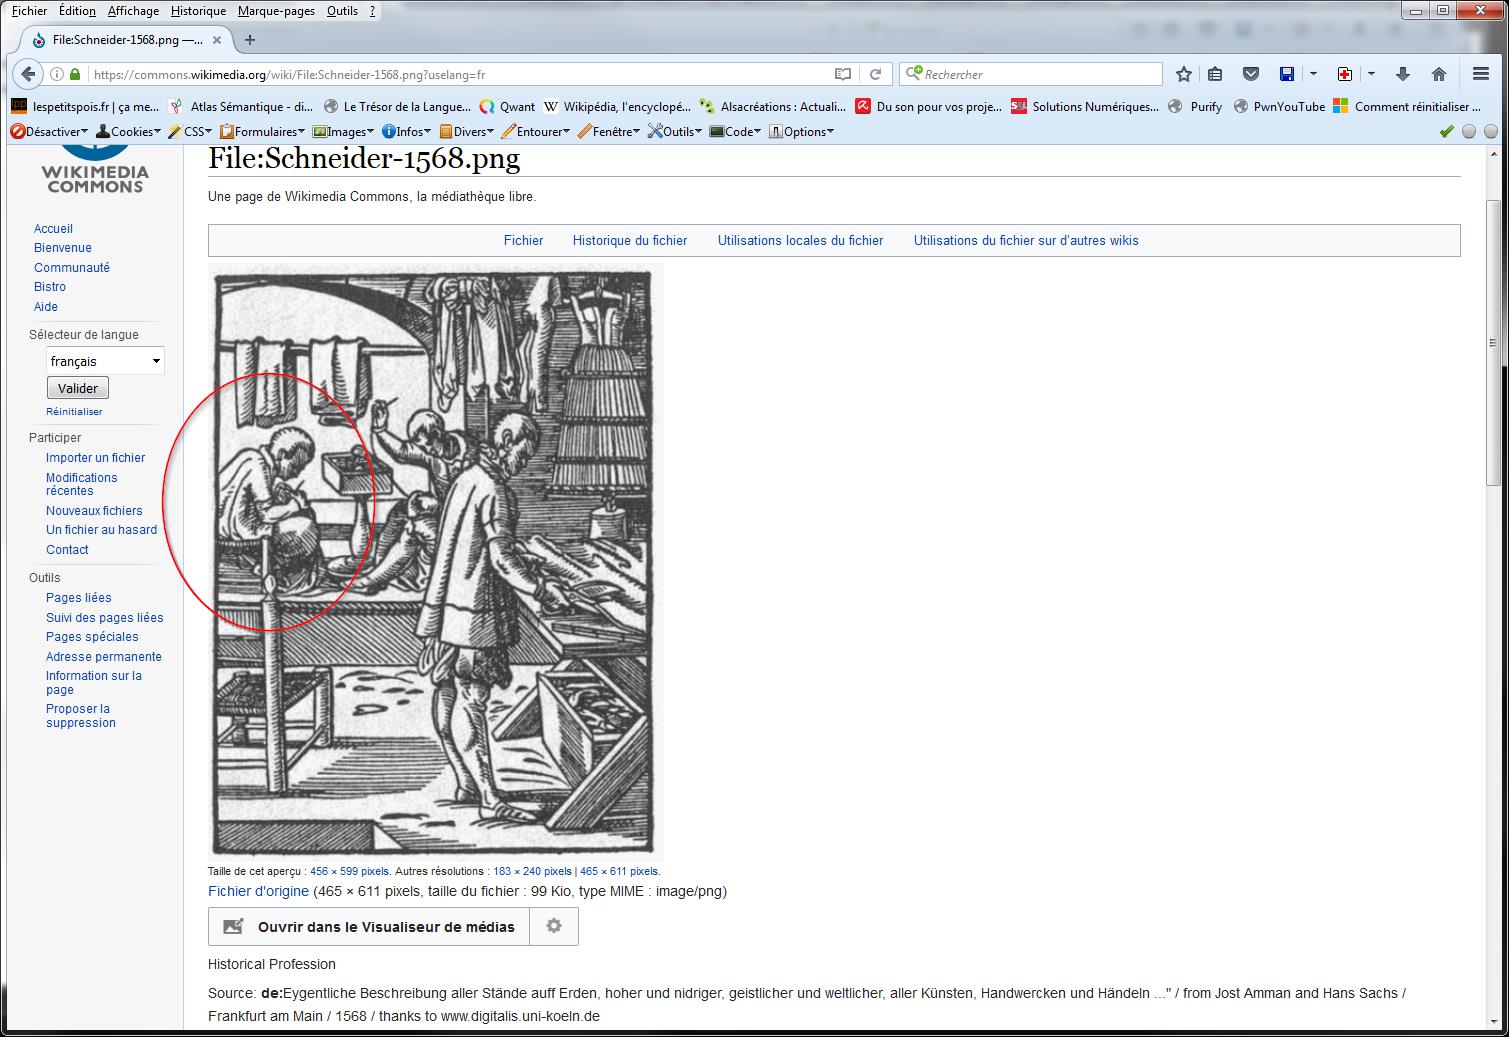This screenshot has width=1509, height=1037.
Task: Open the Historique menu in menu bar
Action: tap(198, 11)
